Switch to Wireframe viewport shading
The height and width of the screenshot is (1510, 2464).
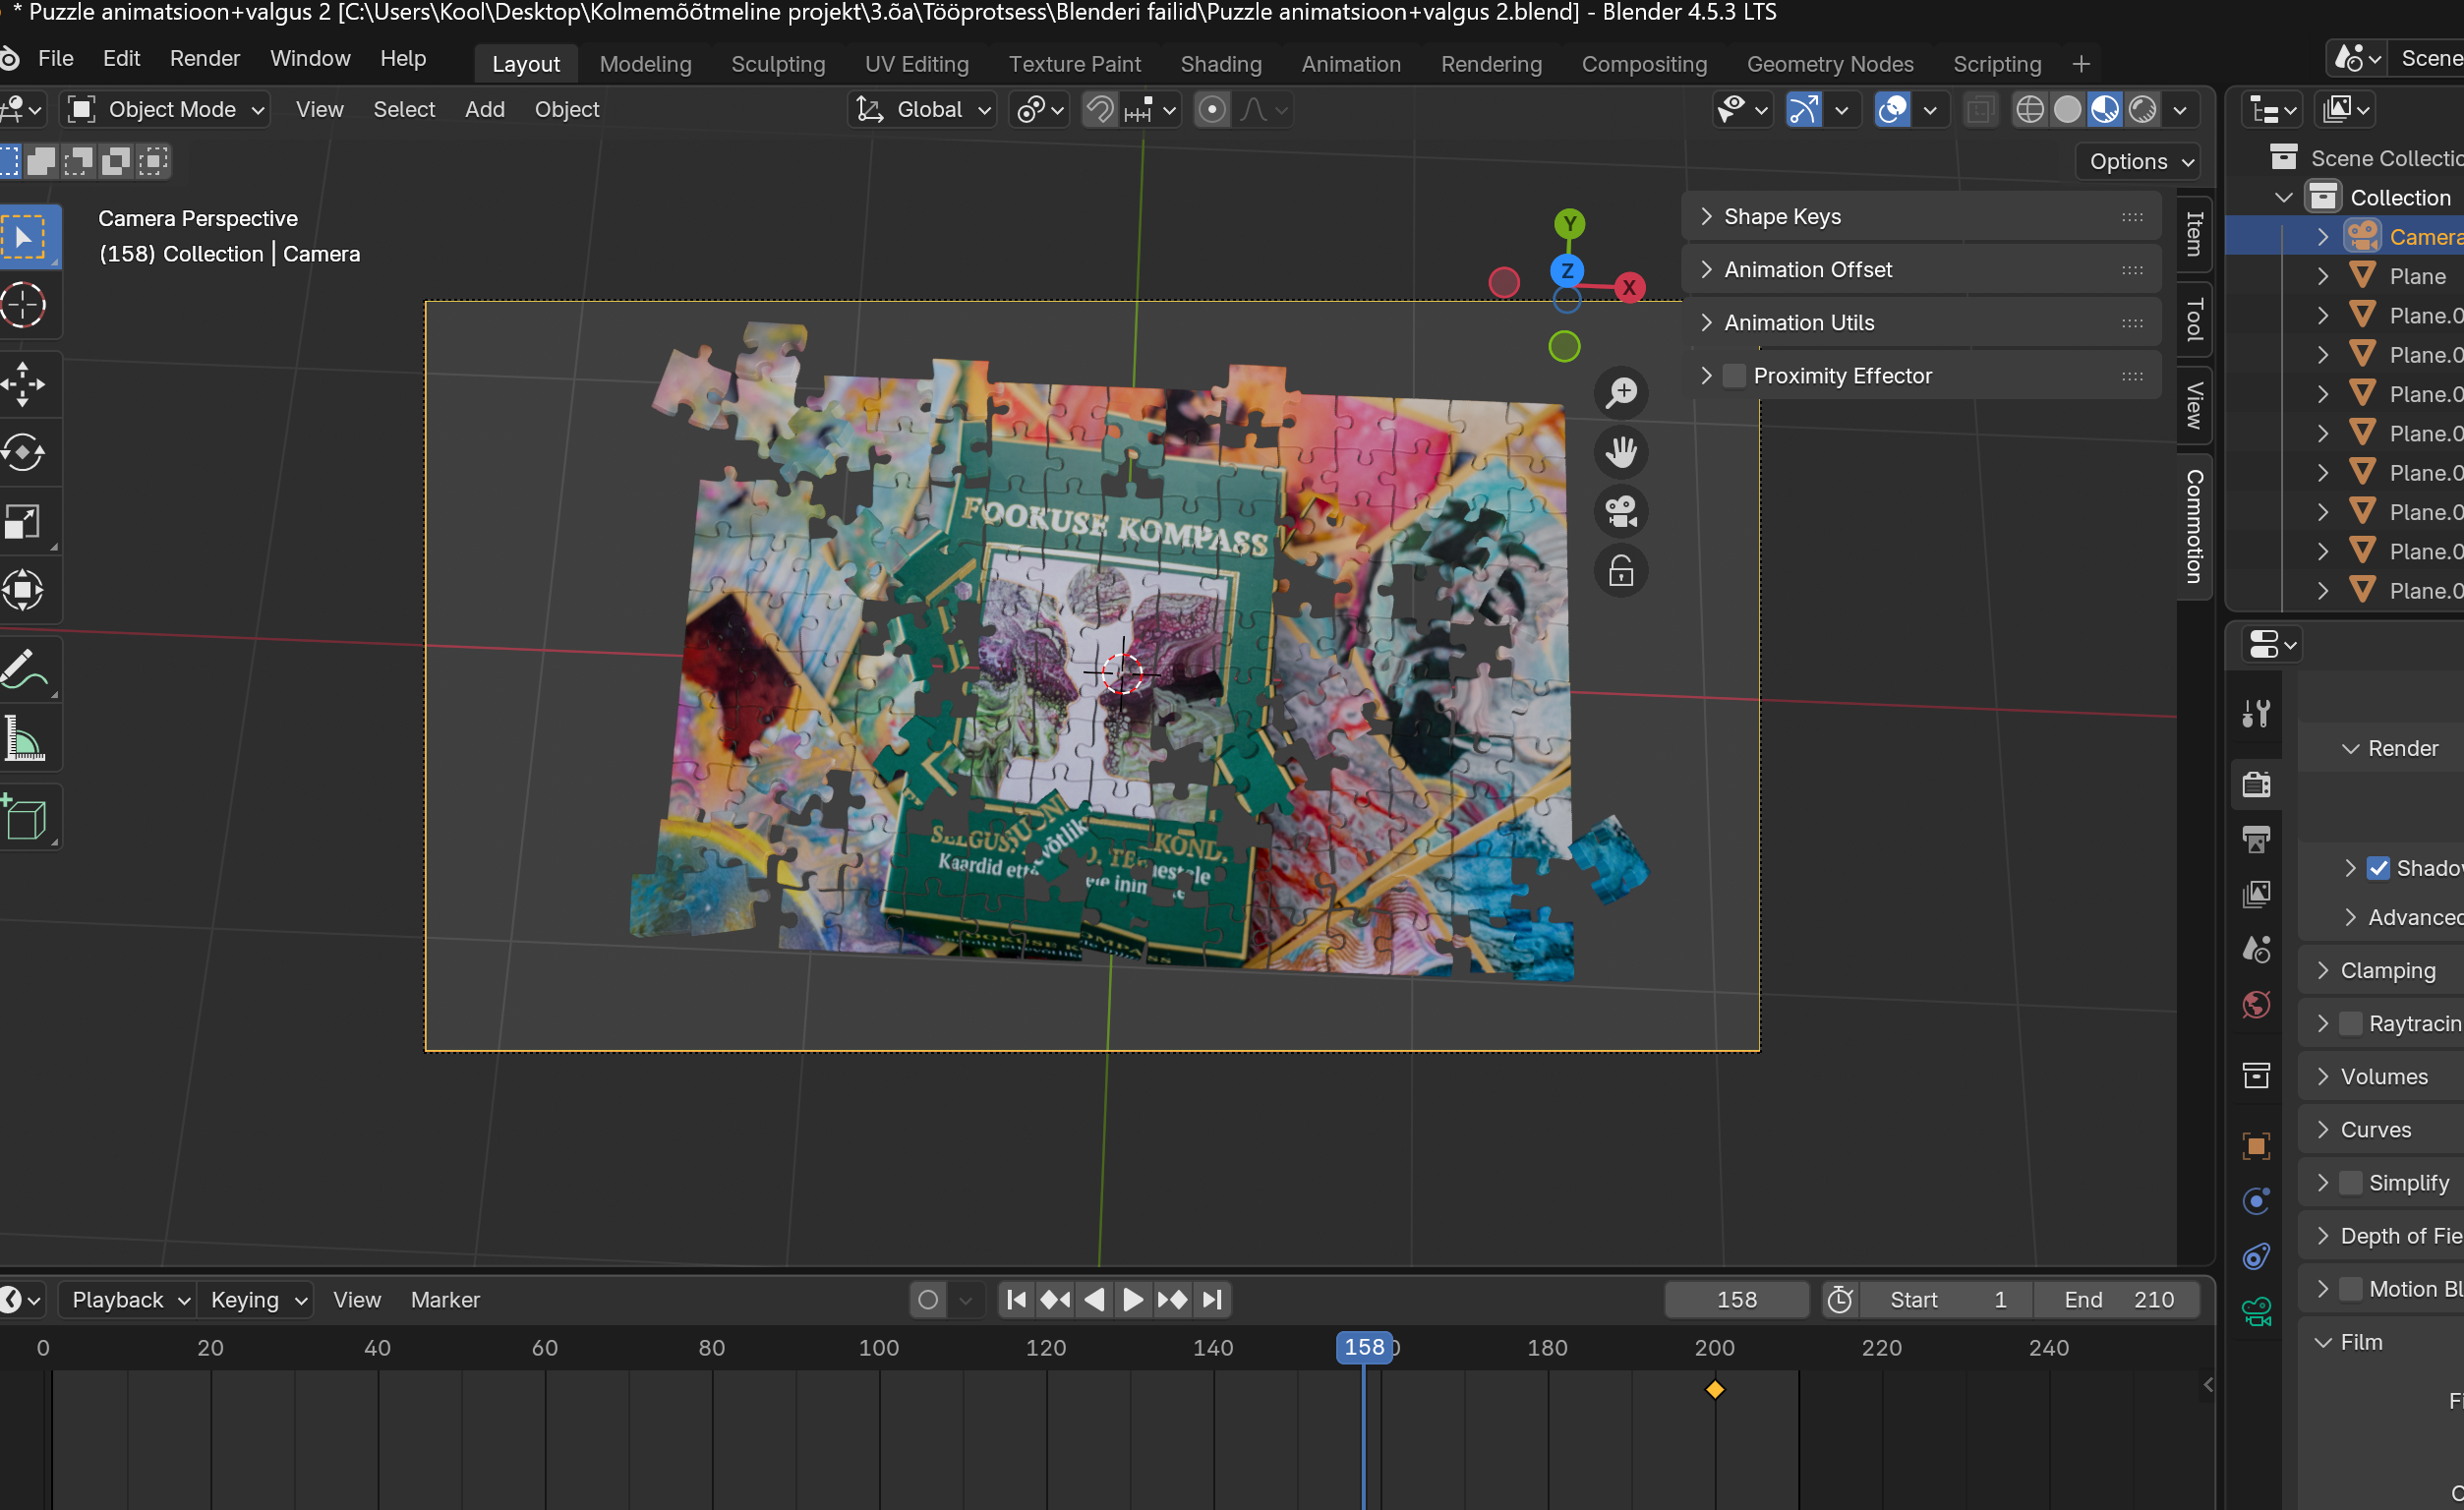click(2029, 109)
